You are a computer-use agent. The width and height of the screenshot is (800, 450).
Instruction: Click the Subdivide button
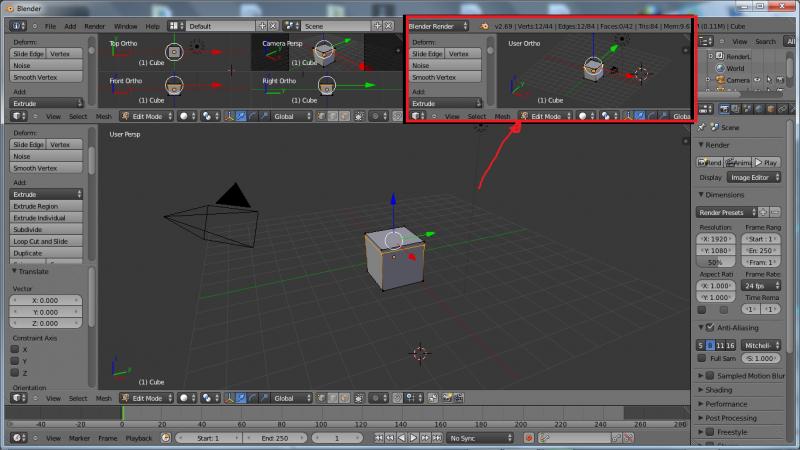46,230
